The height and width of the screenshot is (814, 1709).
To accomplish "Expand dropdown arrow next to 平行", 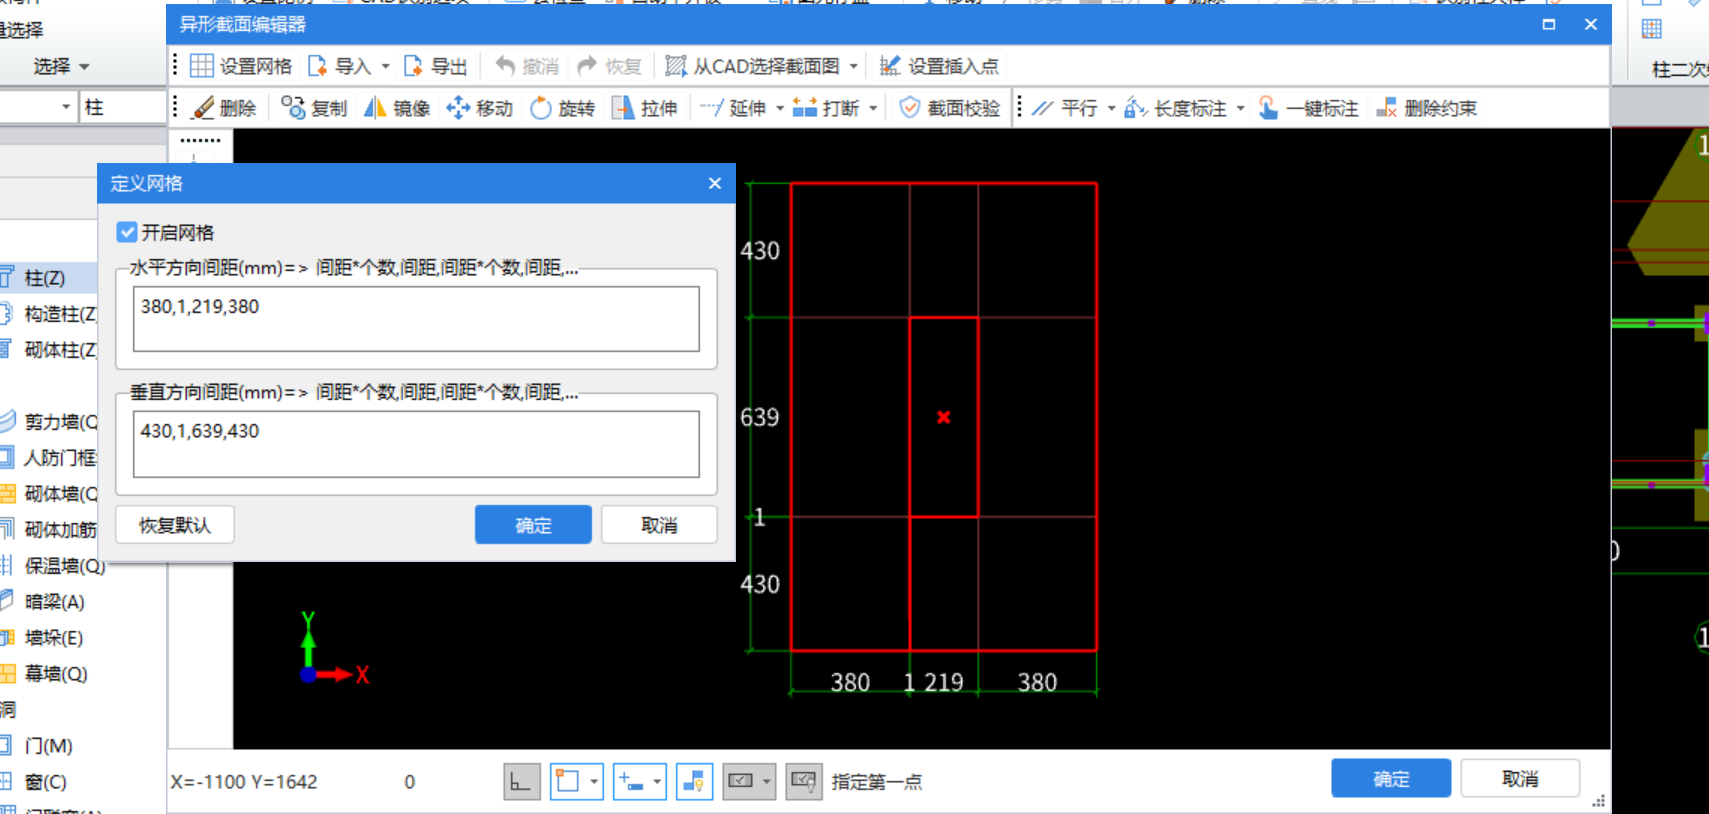I will pyautogui.click(x=1111, y=108).
